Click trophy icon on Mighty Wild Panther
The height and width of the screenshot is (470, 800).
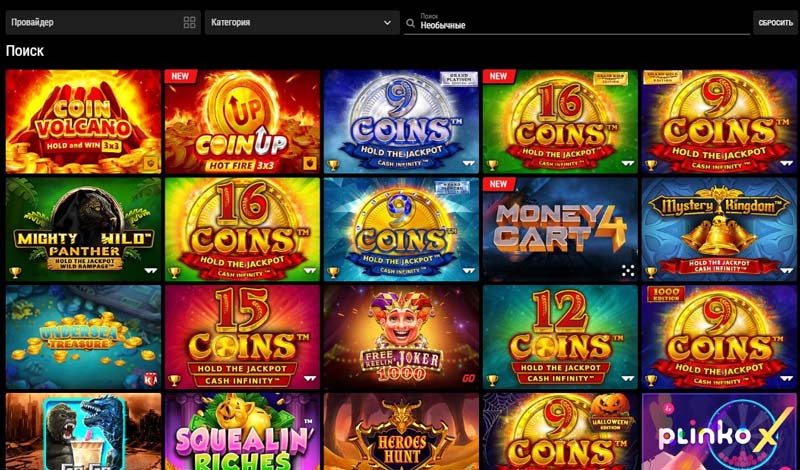pos(15,273)
